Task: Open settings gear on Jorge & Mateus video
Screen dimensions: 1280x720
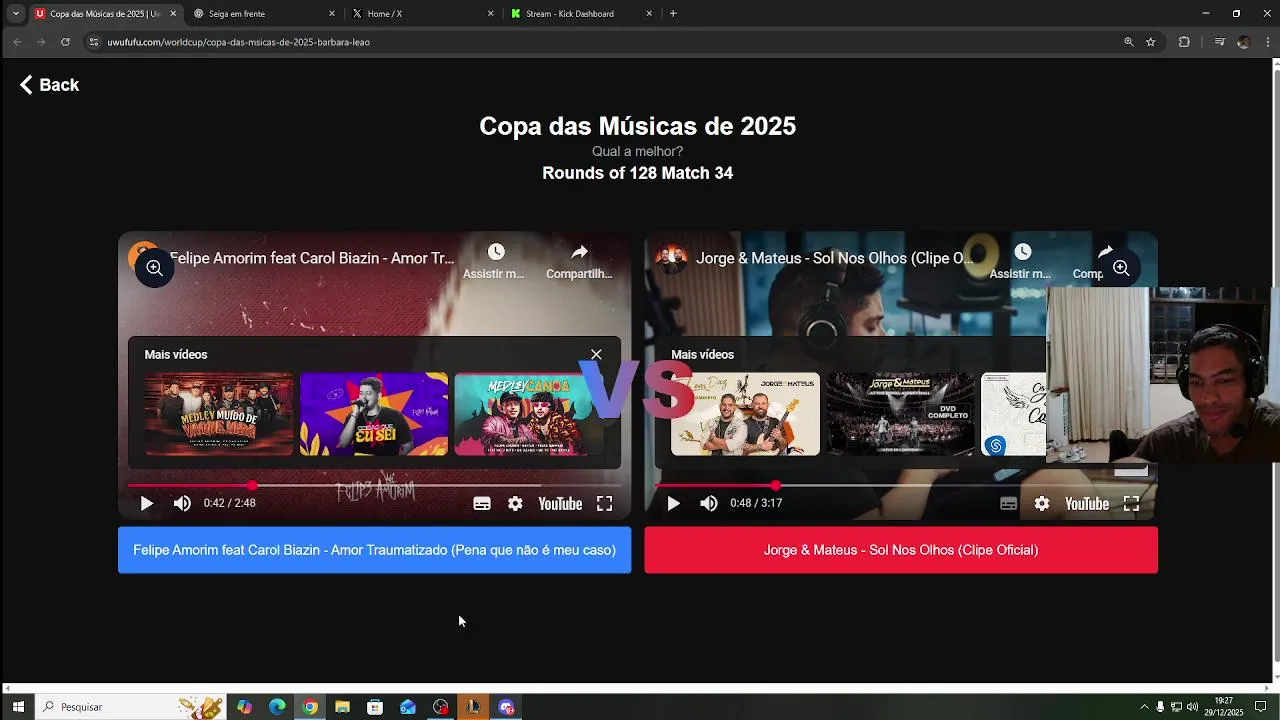Action: pos(1042,504)
